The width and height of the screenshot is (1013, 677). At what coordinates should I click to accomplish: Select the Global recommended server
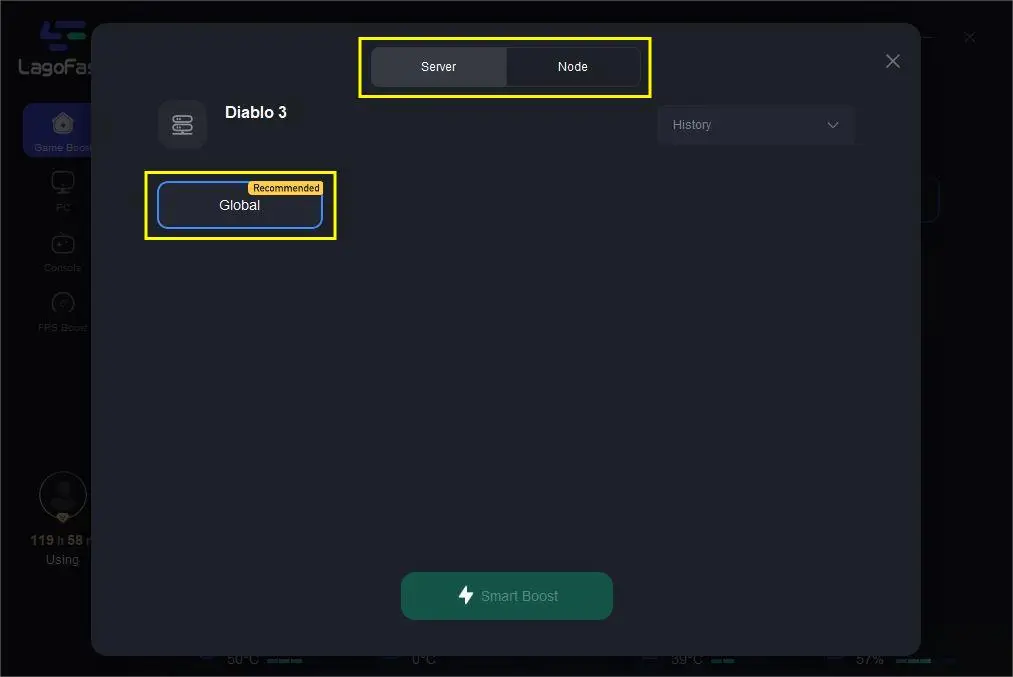click(x=240, y=205)
